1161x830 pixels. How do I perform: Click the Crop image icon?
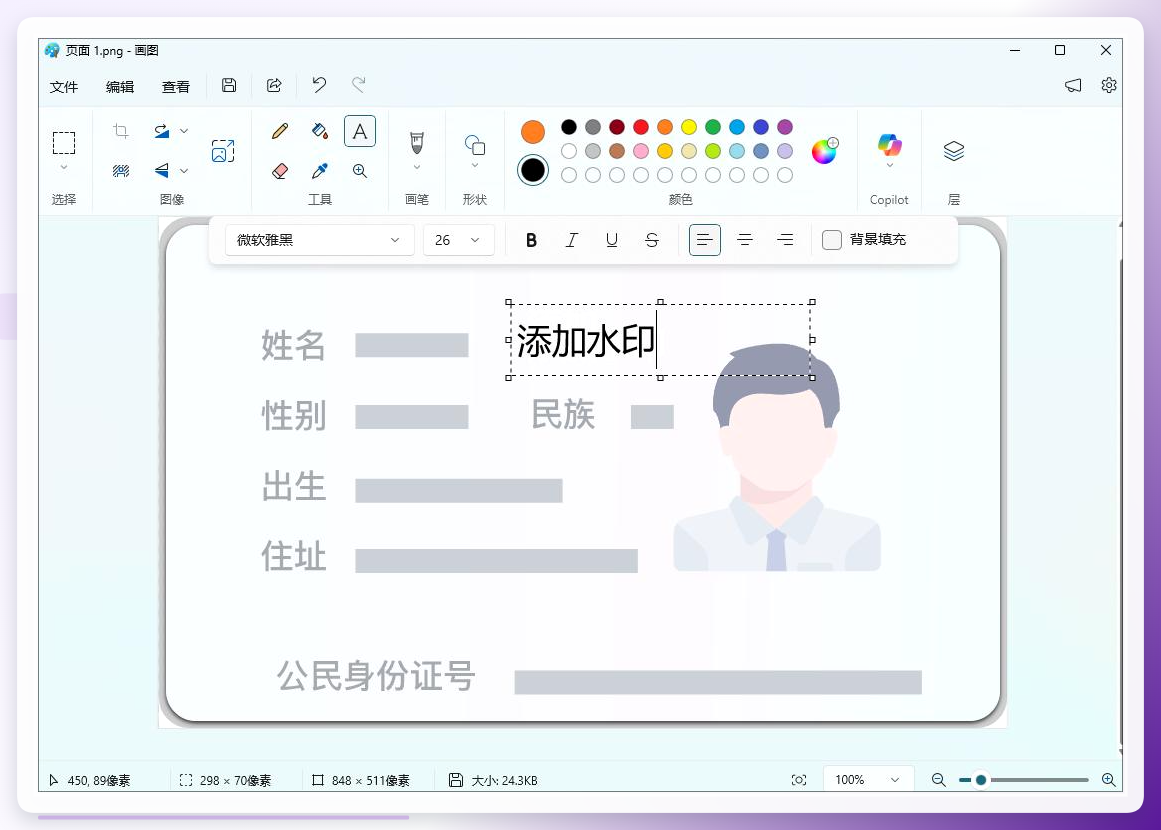pyautogui.click(x=121, y=131)
